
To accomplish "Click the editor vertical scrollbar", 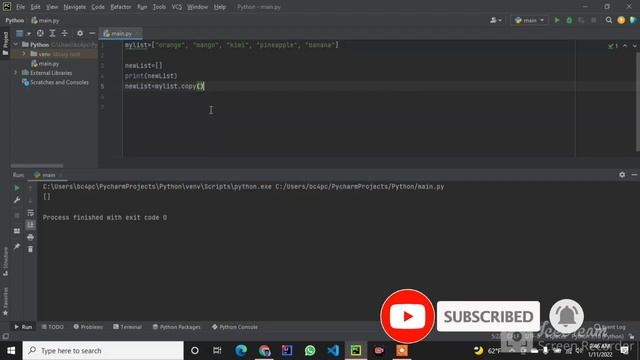I will click(638, 102).
